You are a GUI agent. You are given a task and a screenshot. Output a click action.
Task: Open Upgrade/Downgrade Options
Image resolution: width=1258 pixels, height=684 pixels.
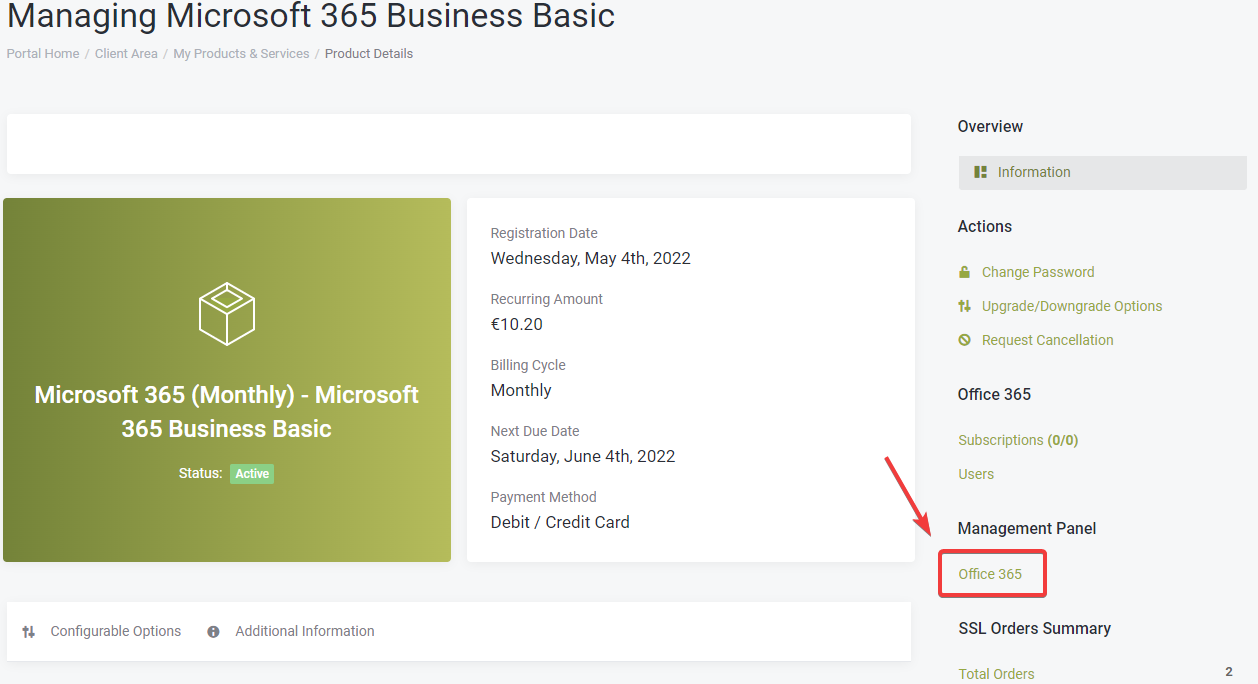point(1072,306)
